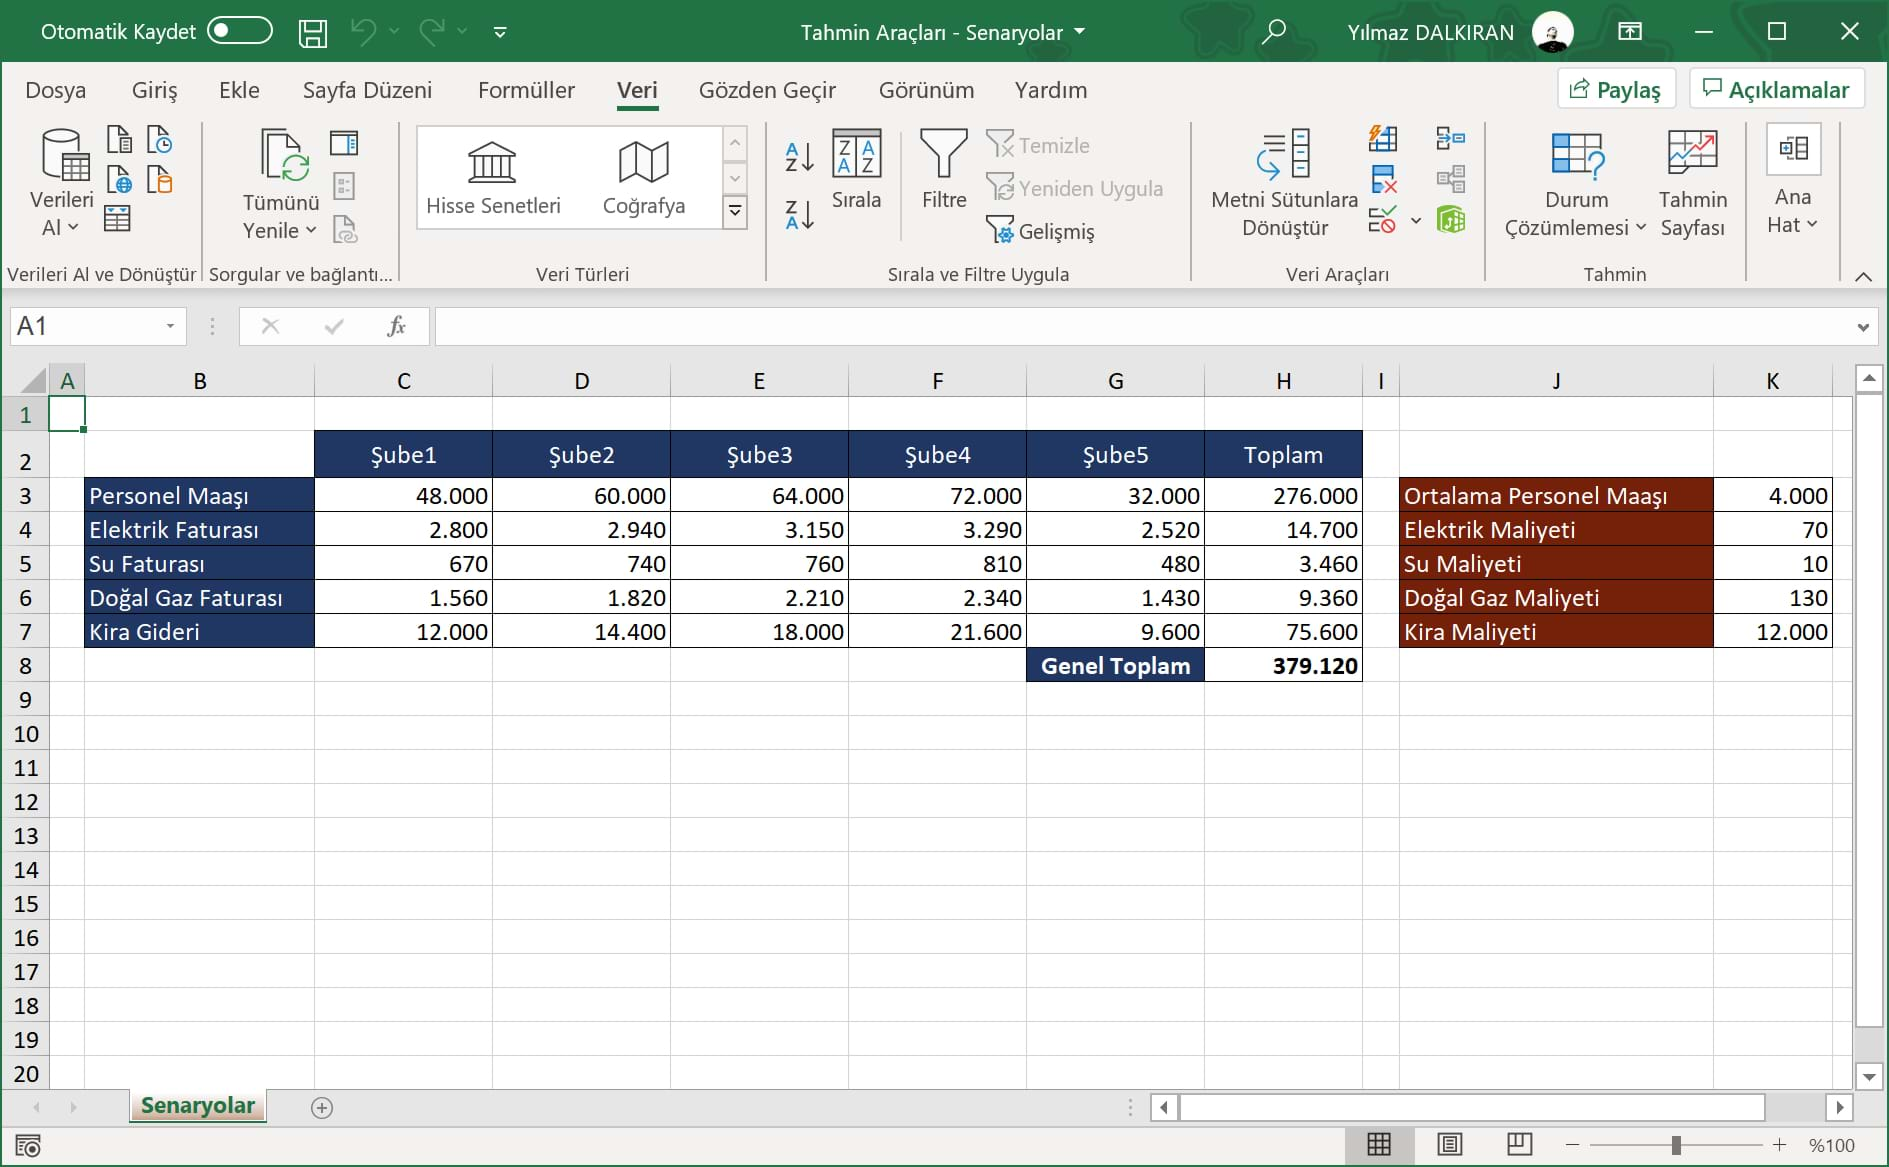Collapse the ribbon with the chevron
This screenshot has height=1167, width=1889.
point(1863,277)
